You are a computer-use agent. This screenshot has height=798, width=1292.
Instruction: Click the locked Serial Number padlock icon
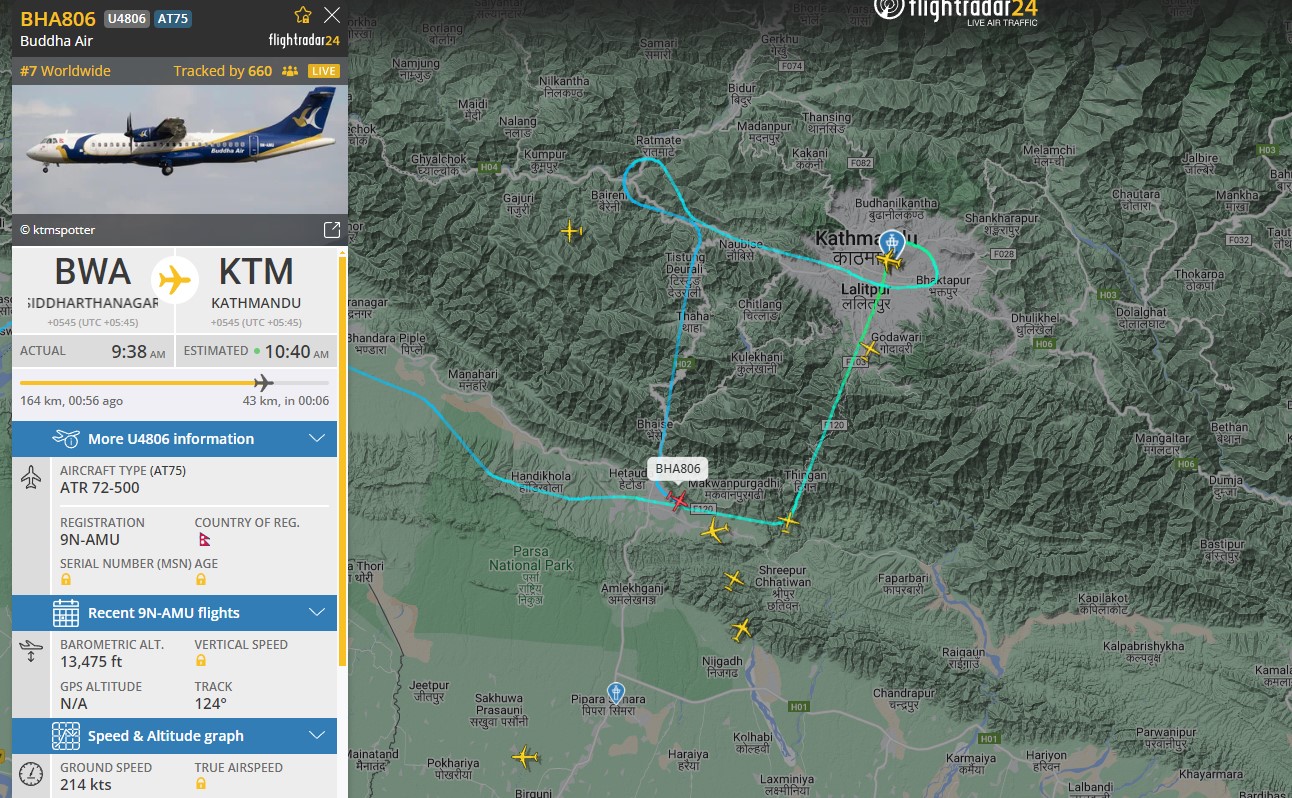tap(66, 579)
